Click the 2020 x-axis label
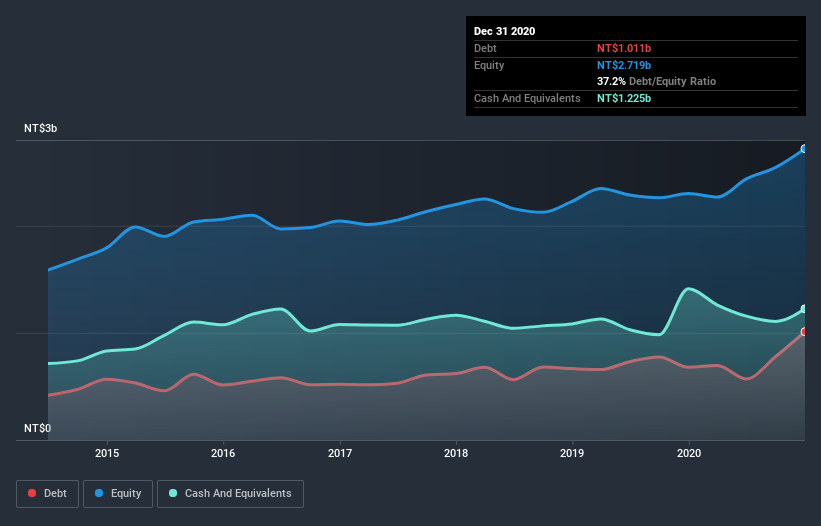821x526 pixels. pyautogui.click(x=689, y=453)
